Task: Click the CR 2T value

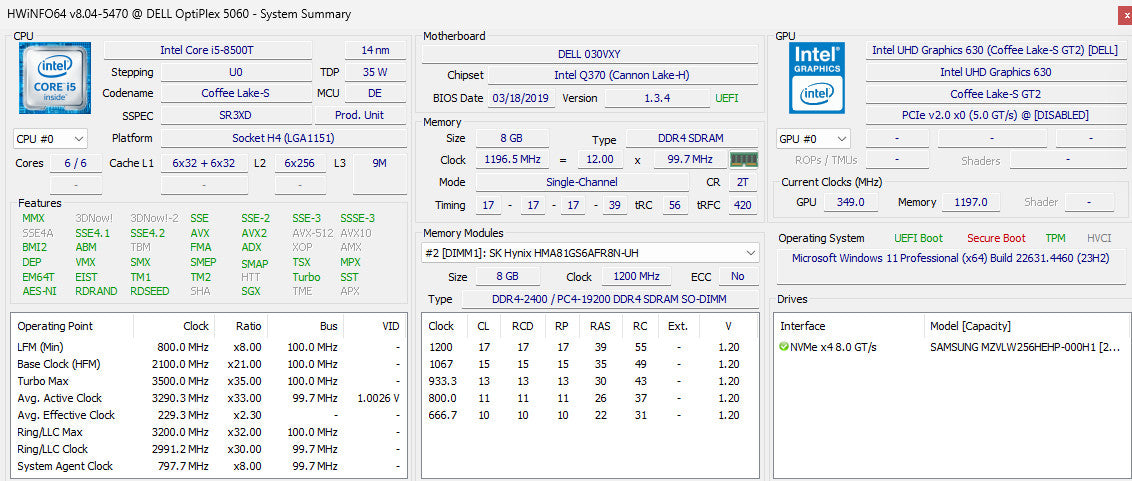Action: [x=742, y=183]
